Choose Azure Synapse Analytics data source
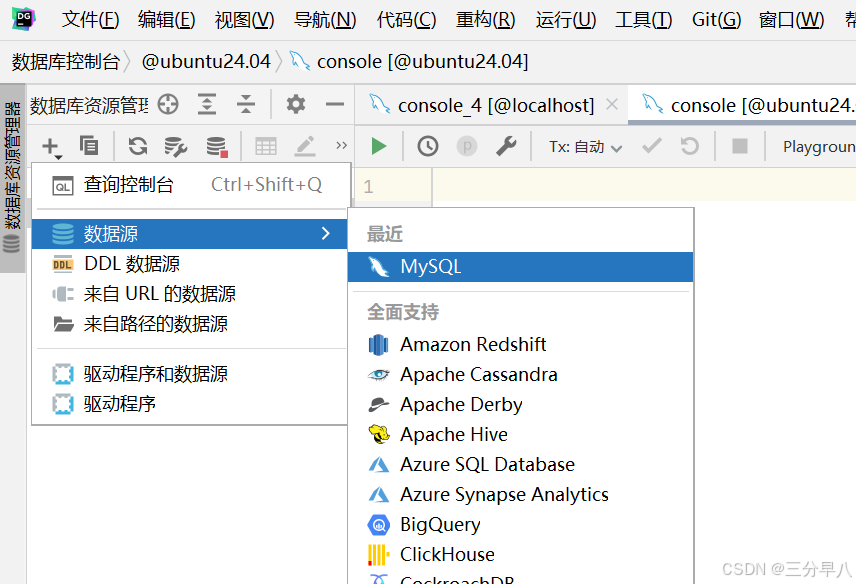Viewport: 856px width, 584px height. tap(520, 495)
